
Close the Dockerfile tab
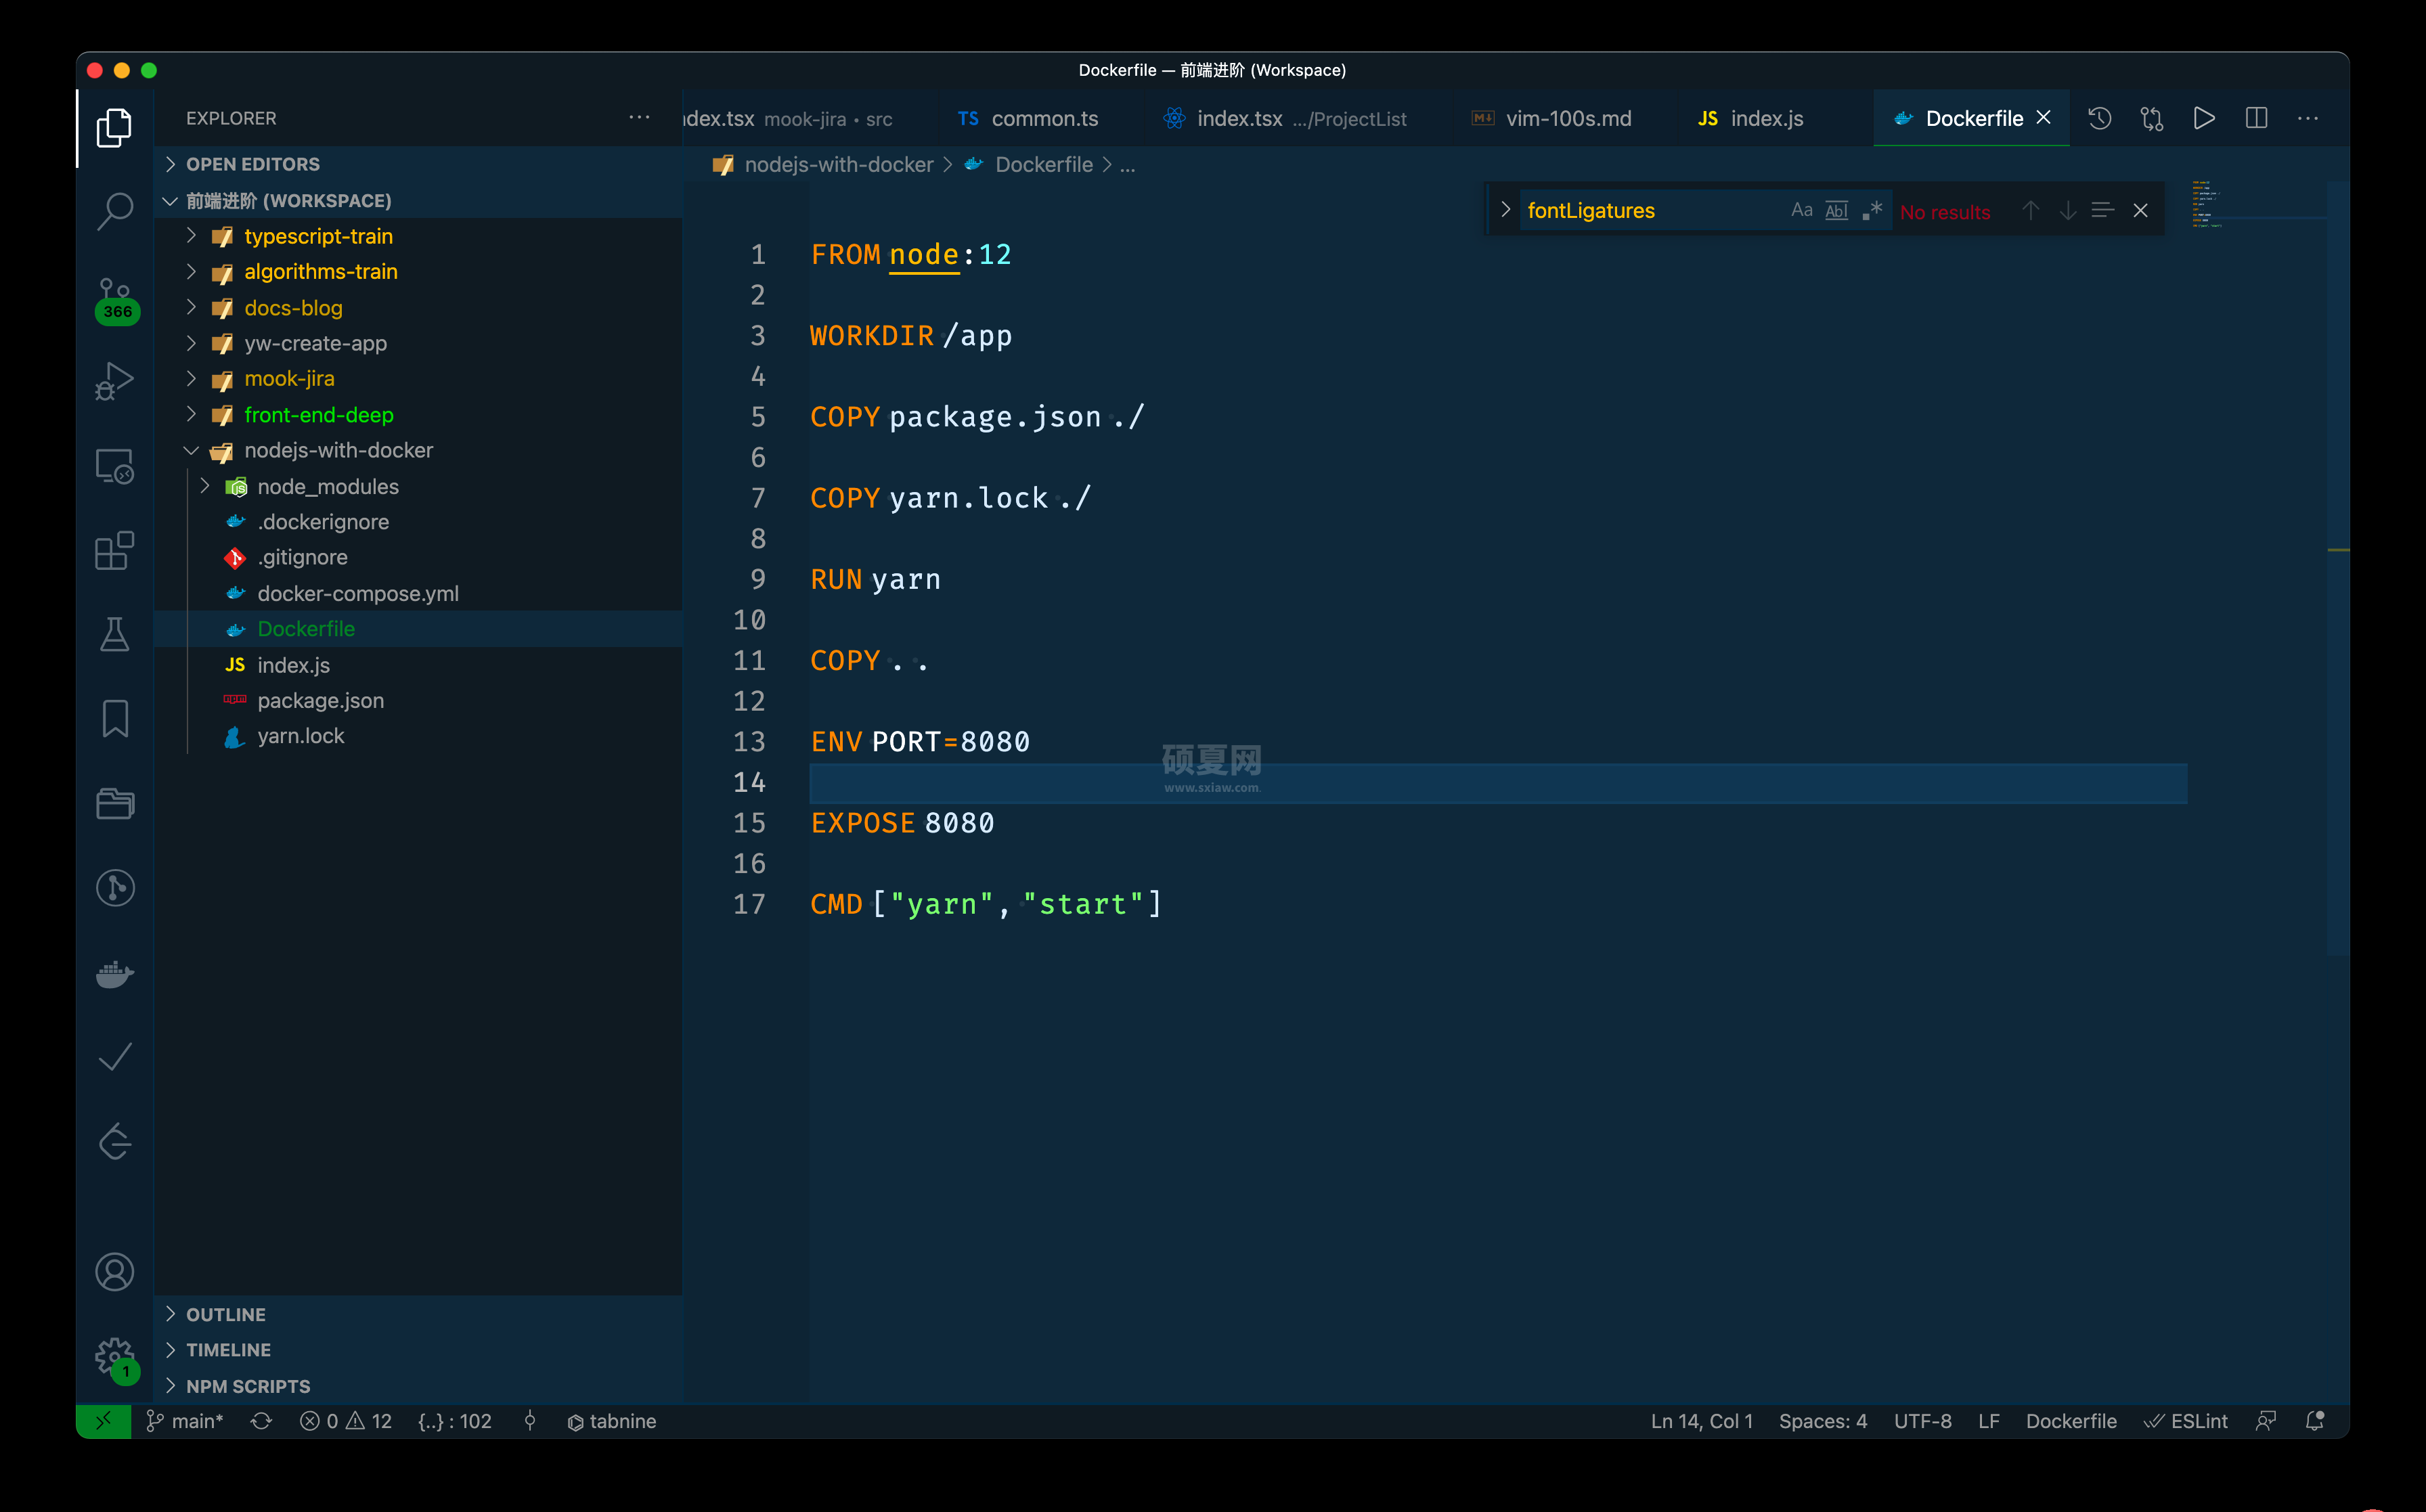(2044, 117)
